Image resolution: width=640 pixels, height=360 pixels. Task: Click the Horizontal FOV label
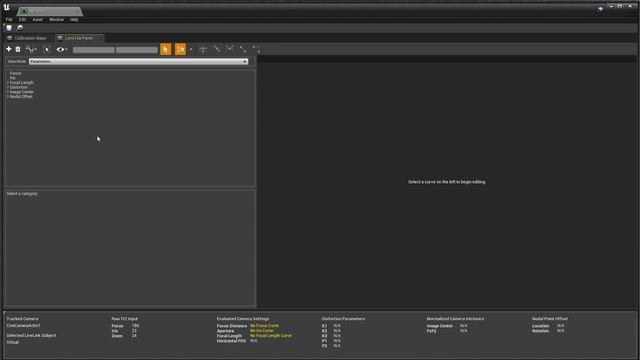[x=231, y=341]
